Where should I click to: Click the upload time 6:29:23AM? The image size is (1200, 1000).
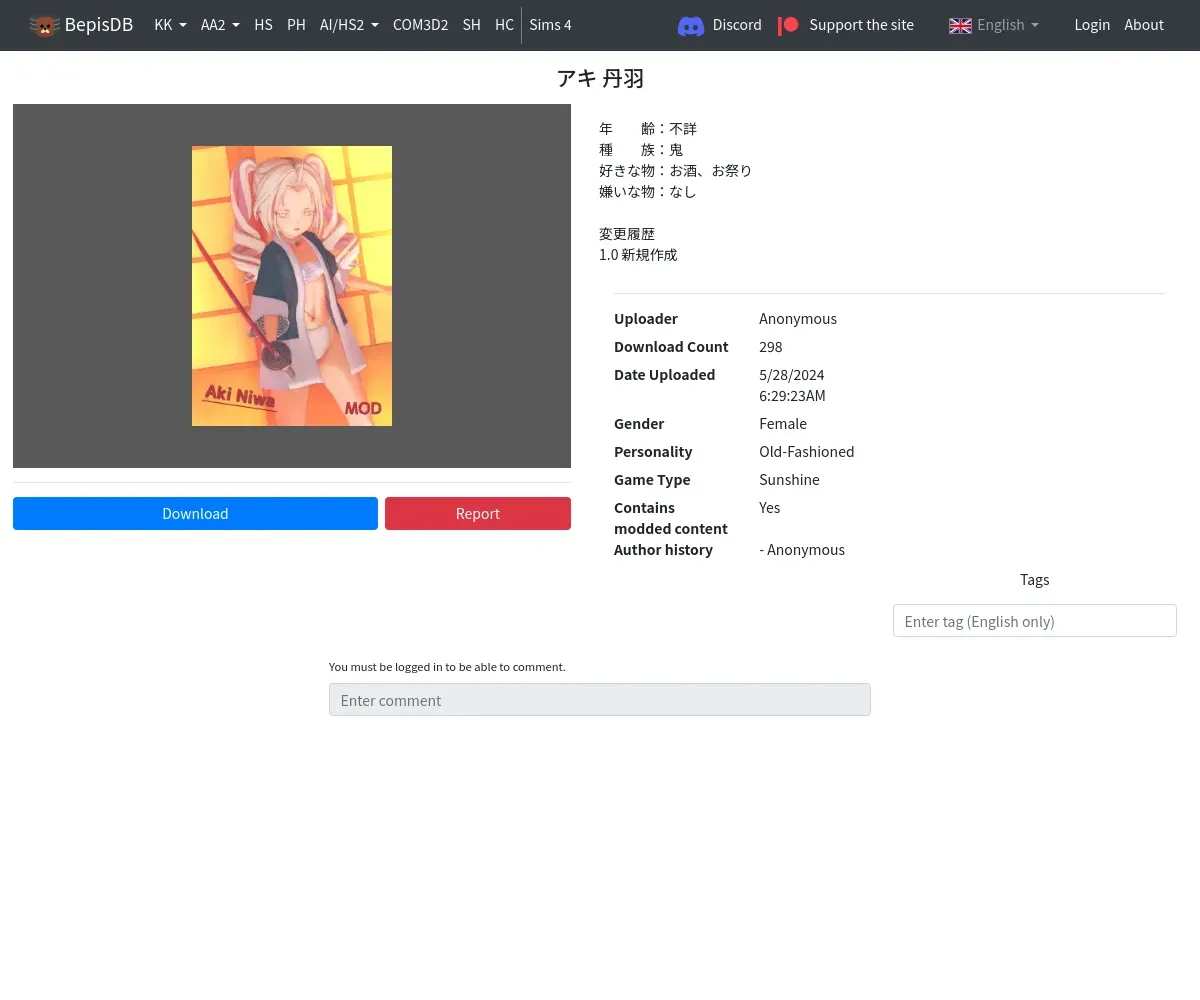(x=792, y=396)
